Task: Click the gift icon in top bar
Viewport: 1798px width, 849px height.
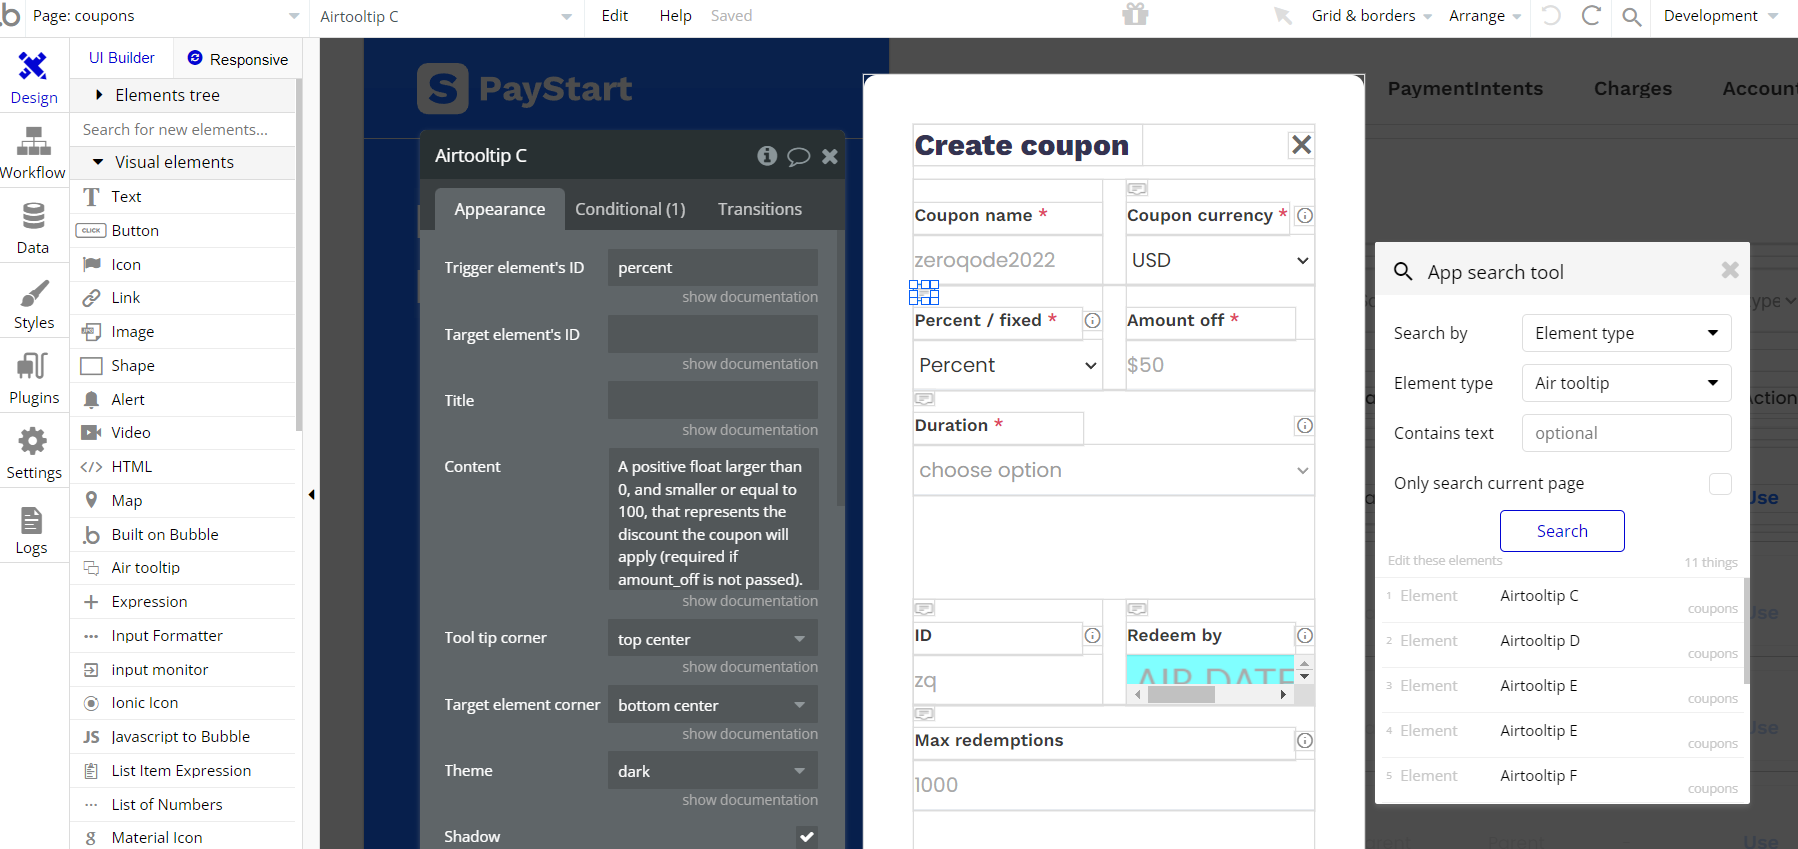Action: pos(1135,15)
